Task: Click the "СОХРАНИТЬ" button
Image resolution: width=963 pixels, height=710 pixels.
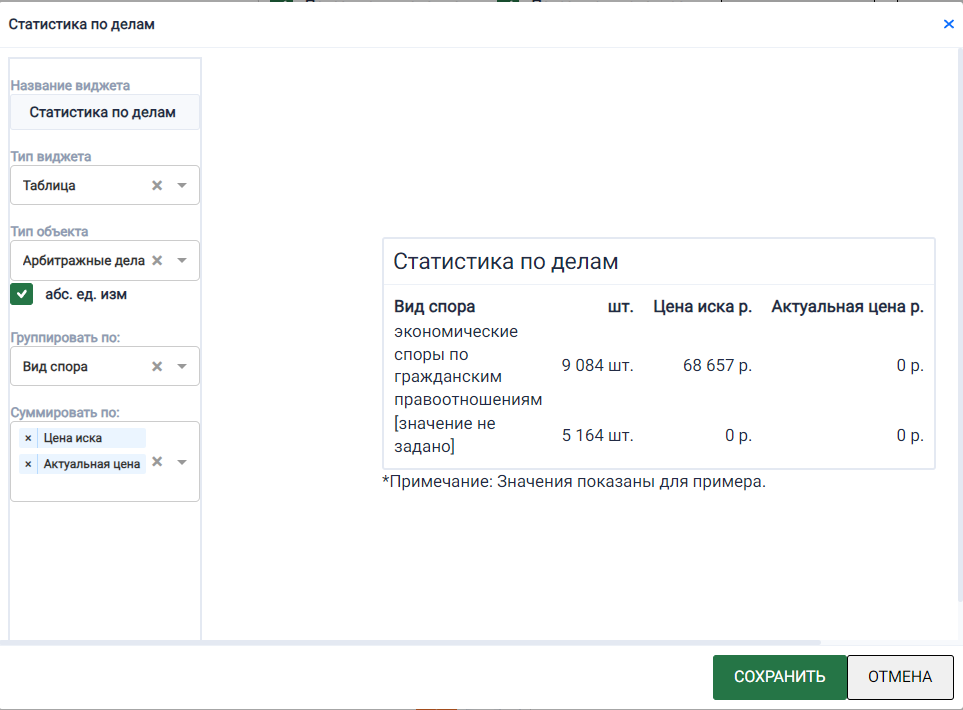Action: pos(780,677)
